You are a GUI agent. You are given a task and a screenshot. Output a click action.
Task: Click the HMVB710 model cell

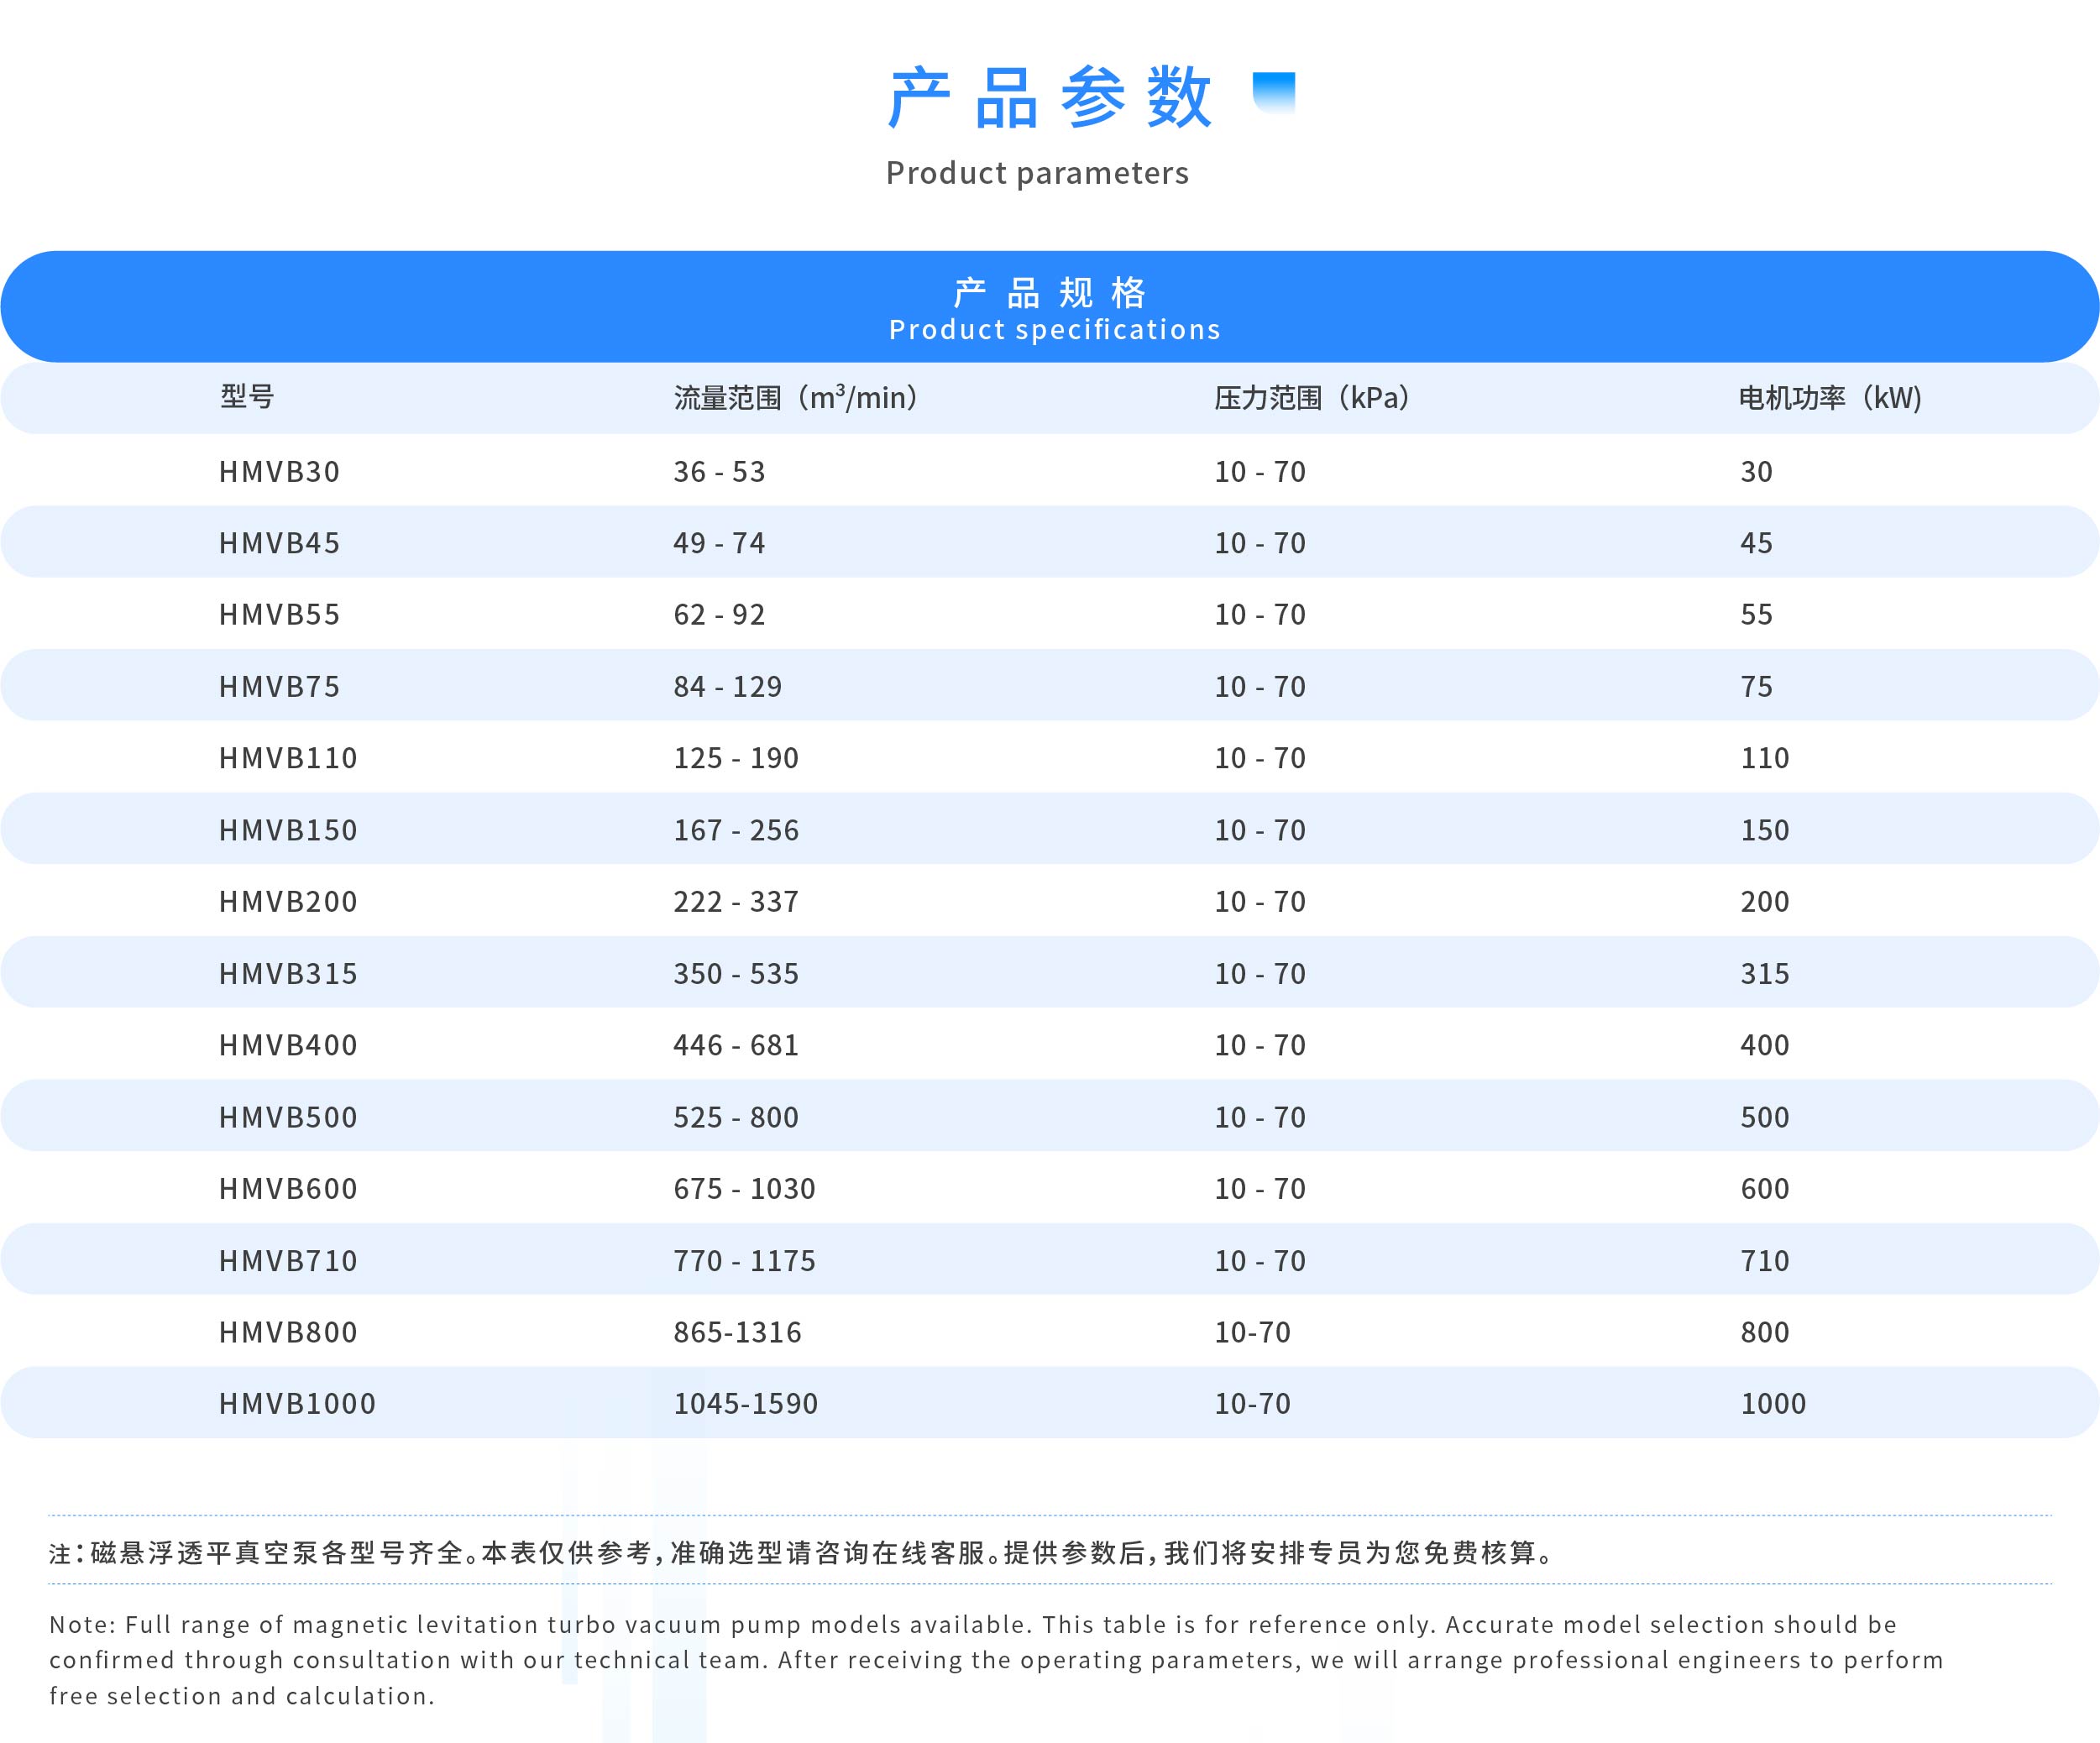pos(288,1260)
